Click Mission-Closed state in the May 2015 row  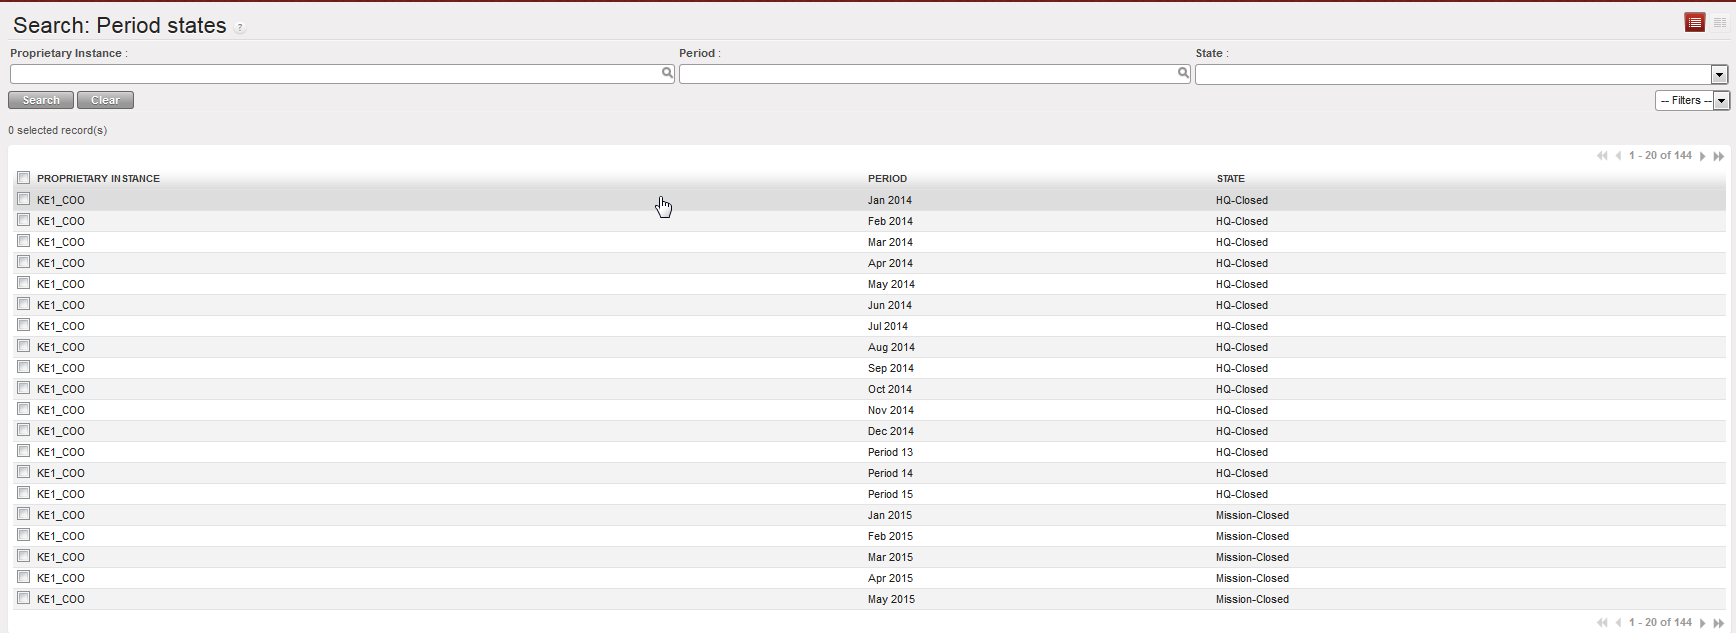point(1252,599)
